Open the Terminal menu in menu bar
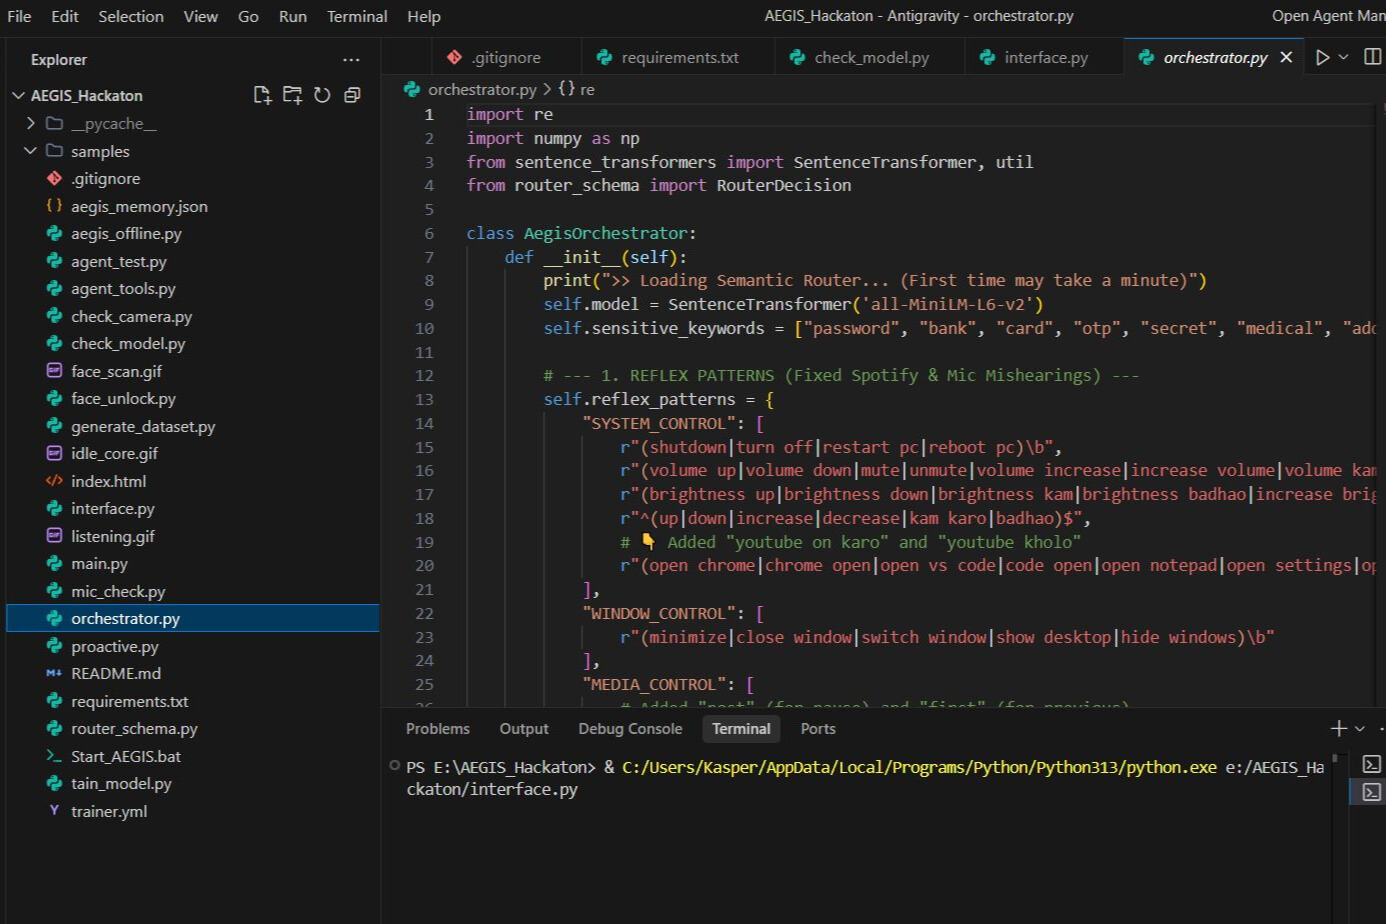Image resolution: width=1386 pixels, height=924 pixels. [x=356, y=16]
